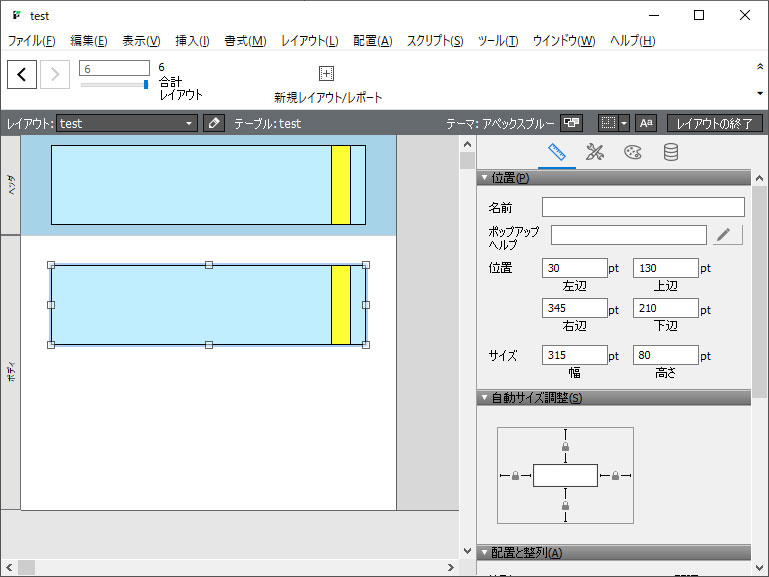This screenshot has height=577, width=769.
Task: Select the light blue rectangle in header
Action: 191,185
